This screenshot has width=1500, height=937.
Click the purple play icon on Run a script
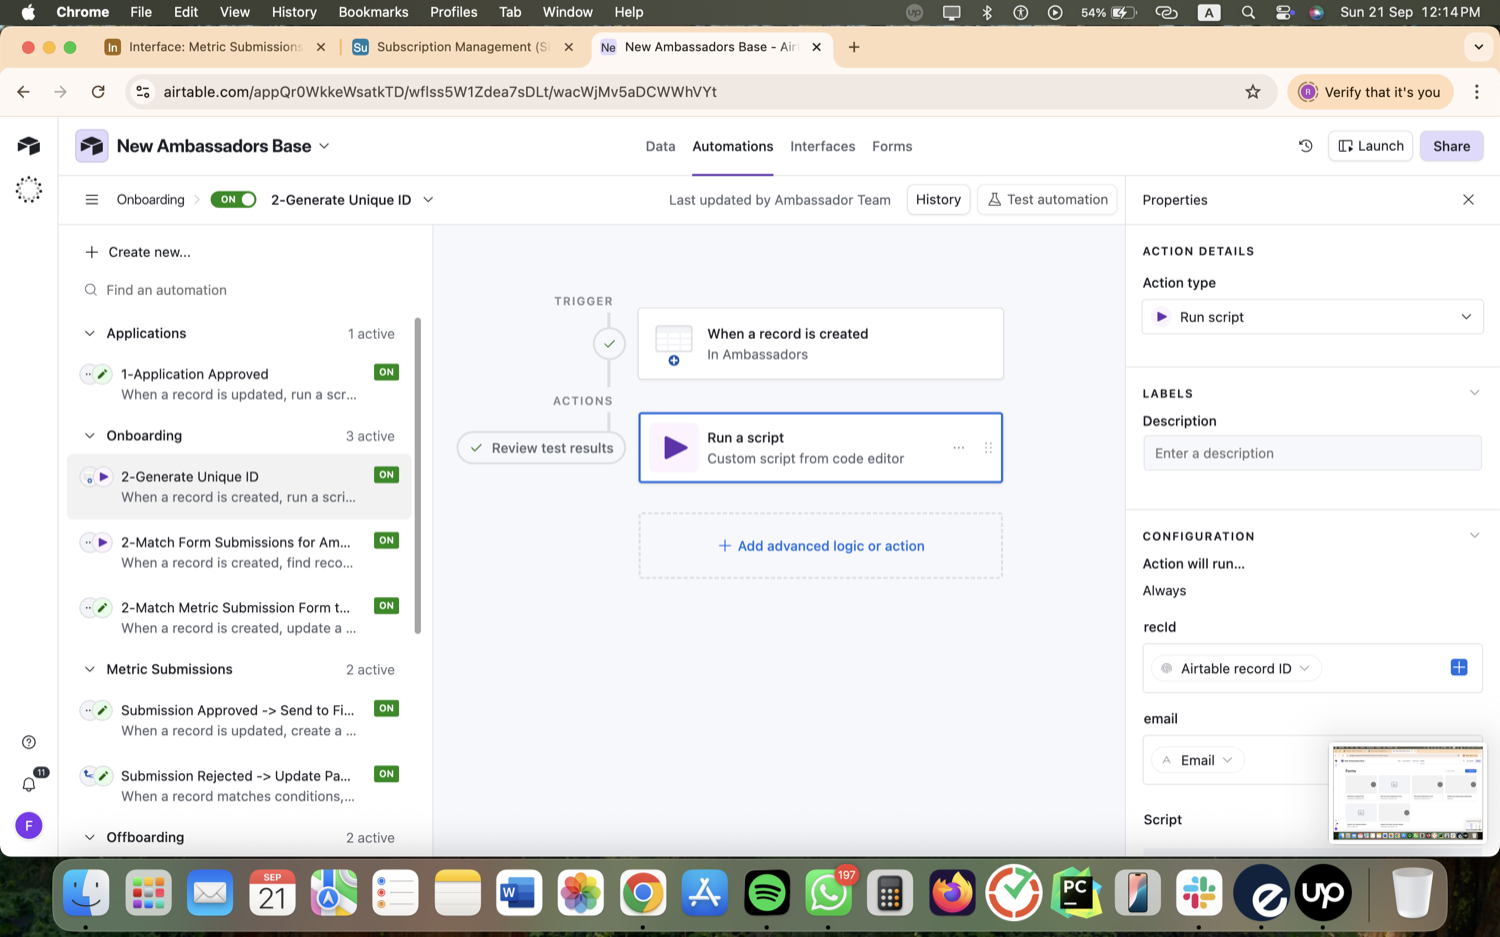point(675,448)
